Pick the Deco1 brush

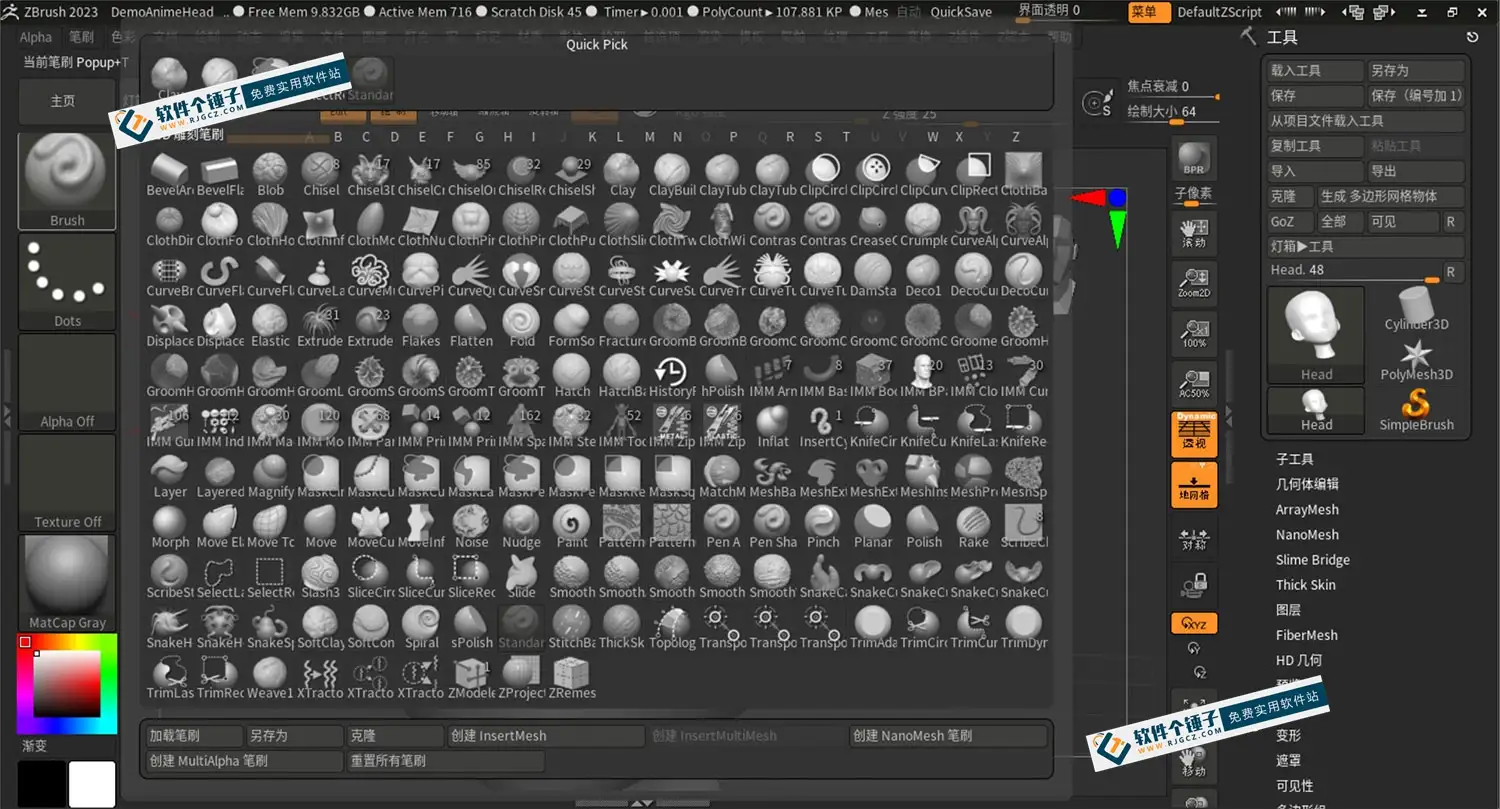pyautogui.click(x=923, y=275)
